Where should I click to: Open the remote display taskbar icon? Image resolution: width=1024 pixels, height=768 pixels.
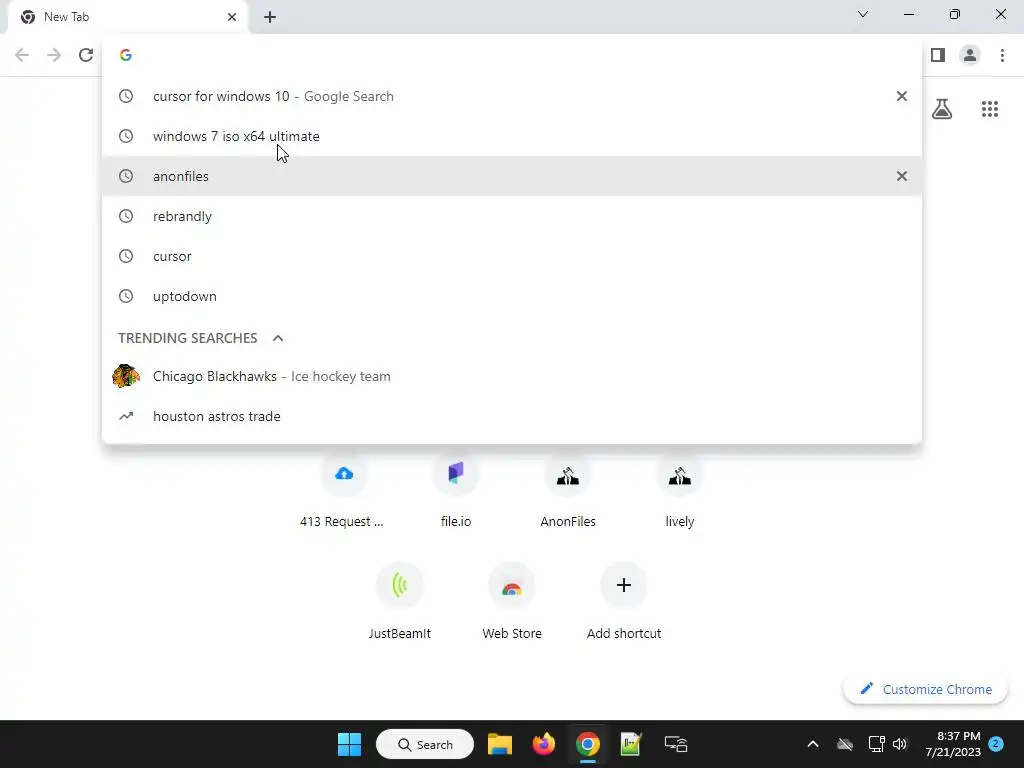[x=675, y=744]
